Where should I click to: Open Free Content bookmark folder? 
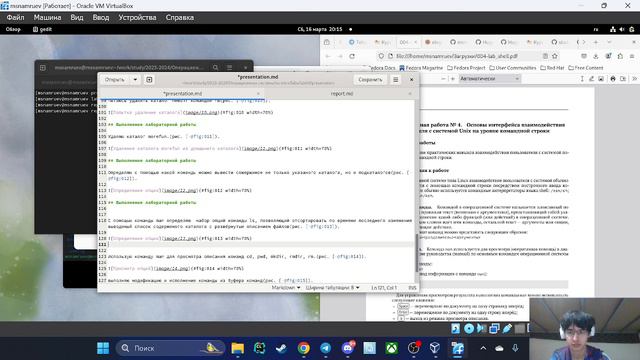click(x=586, y=68)
